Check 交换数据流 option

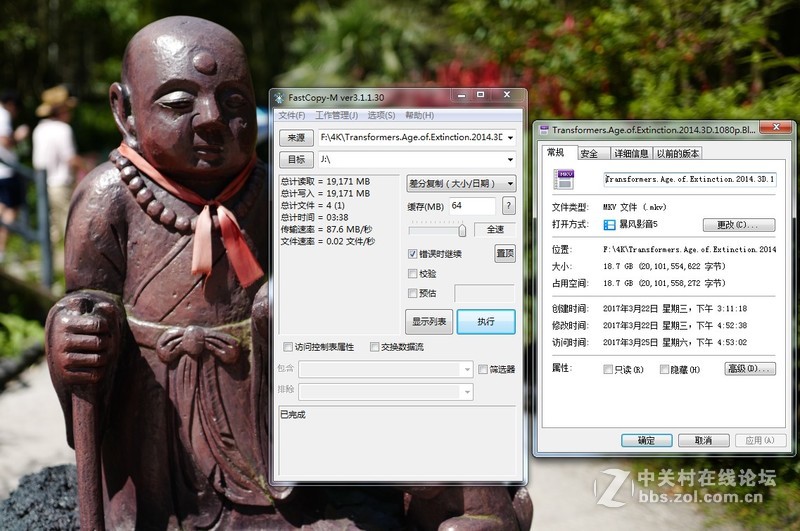click(374, 347)
